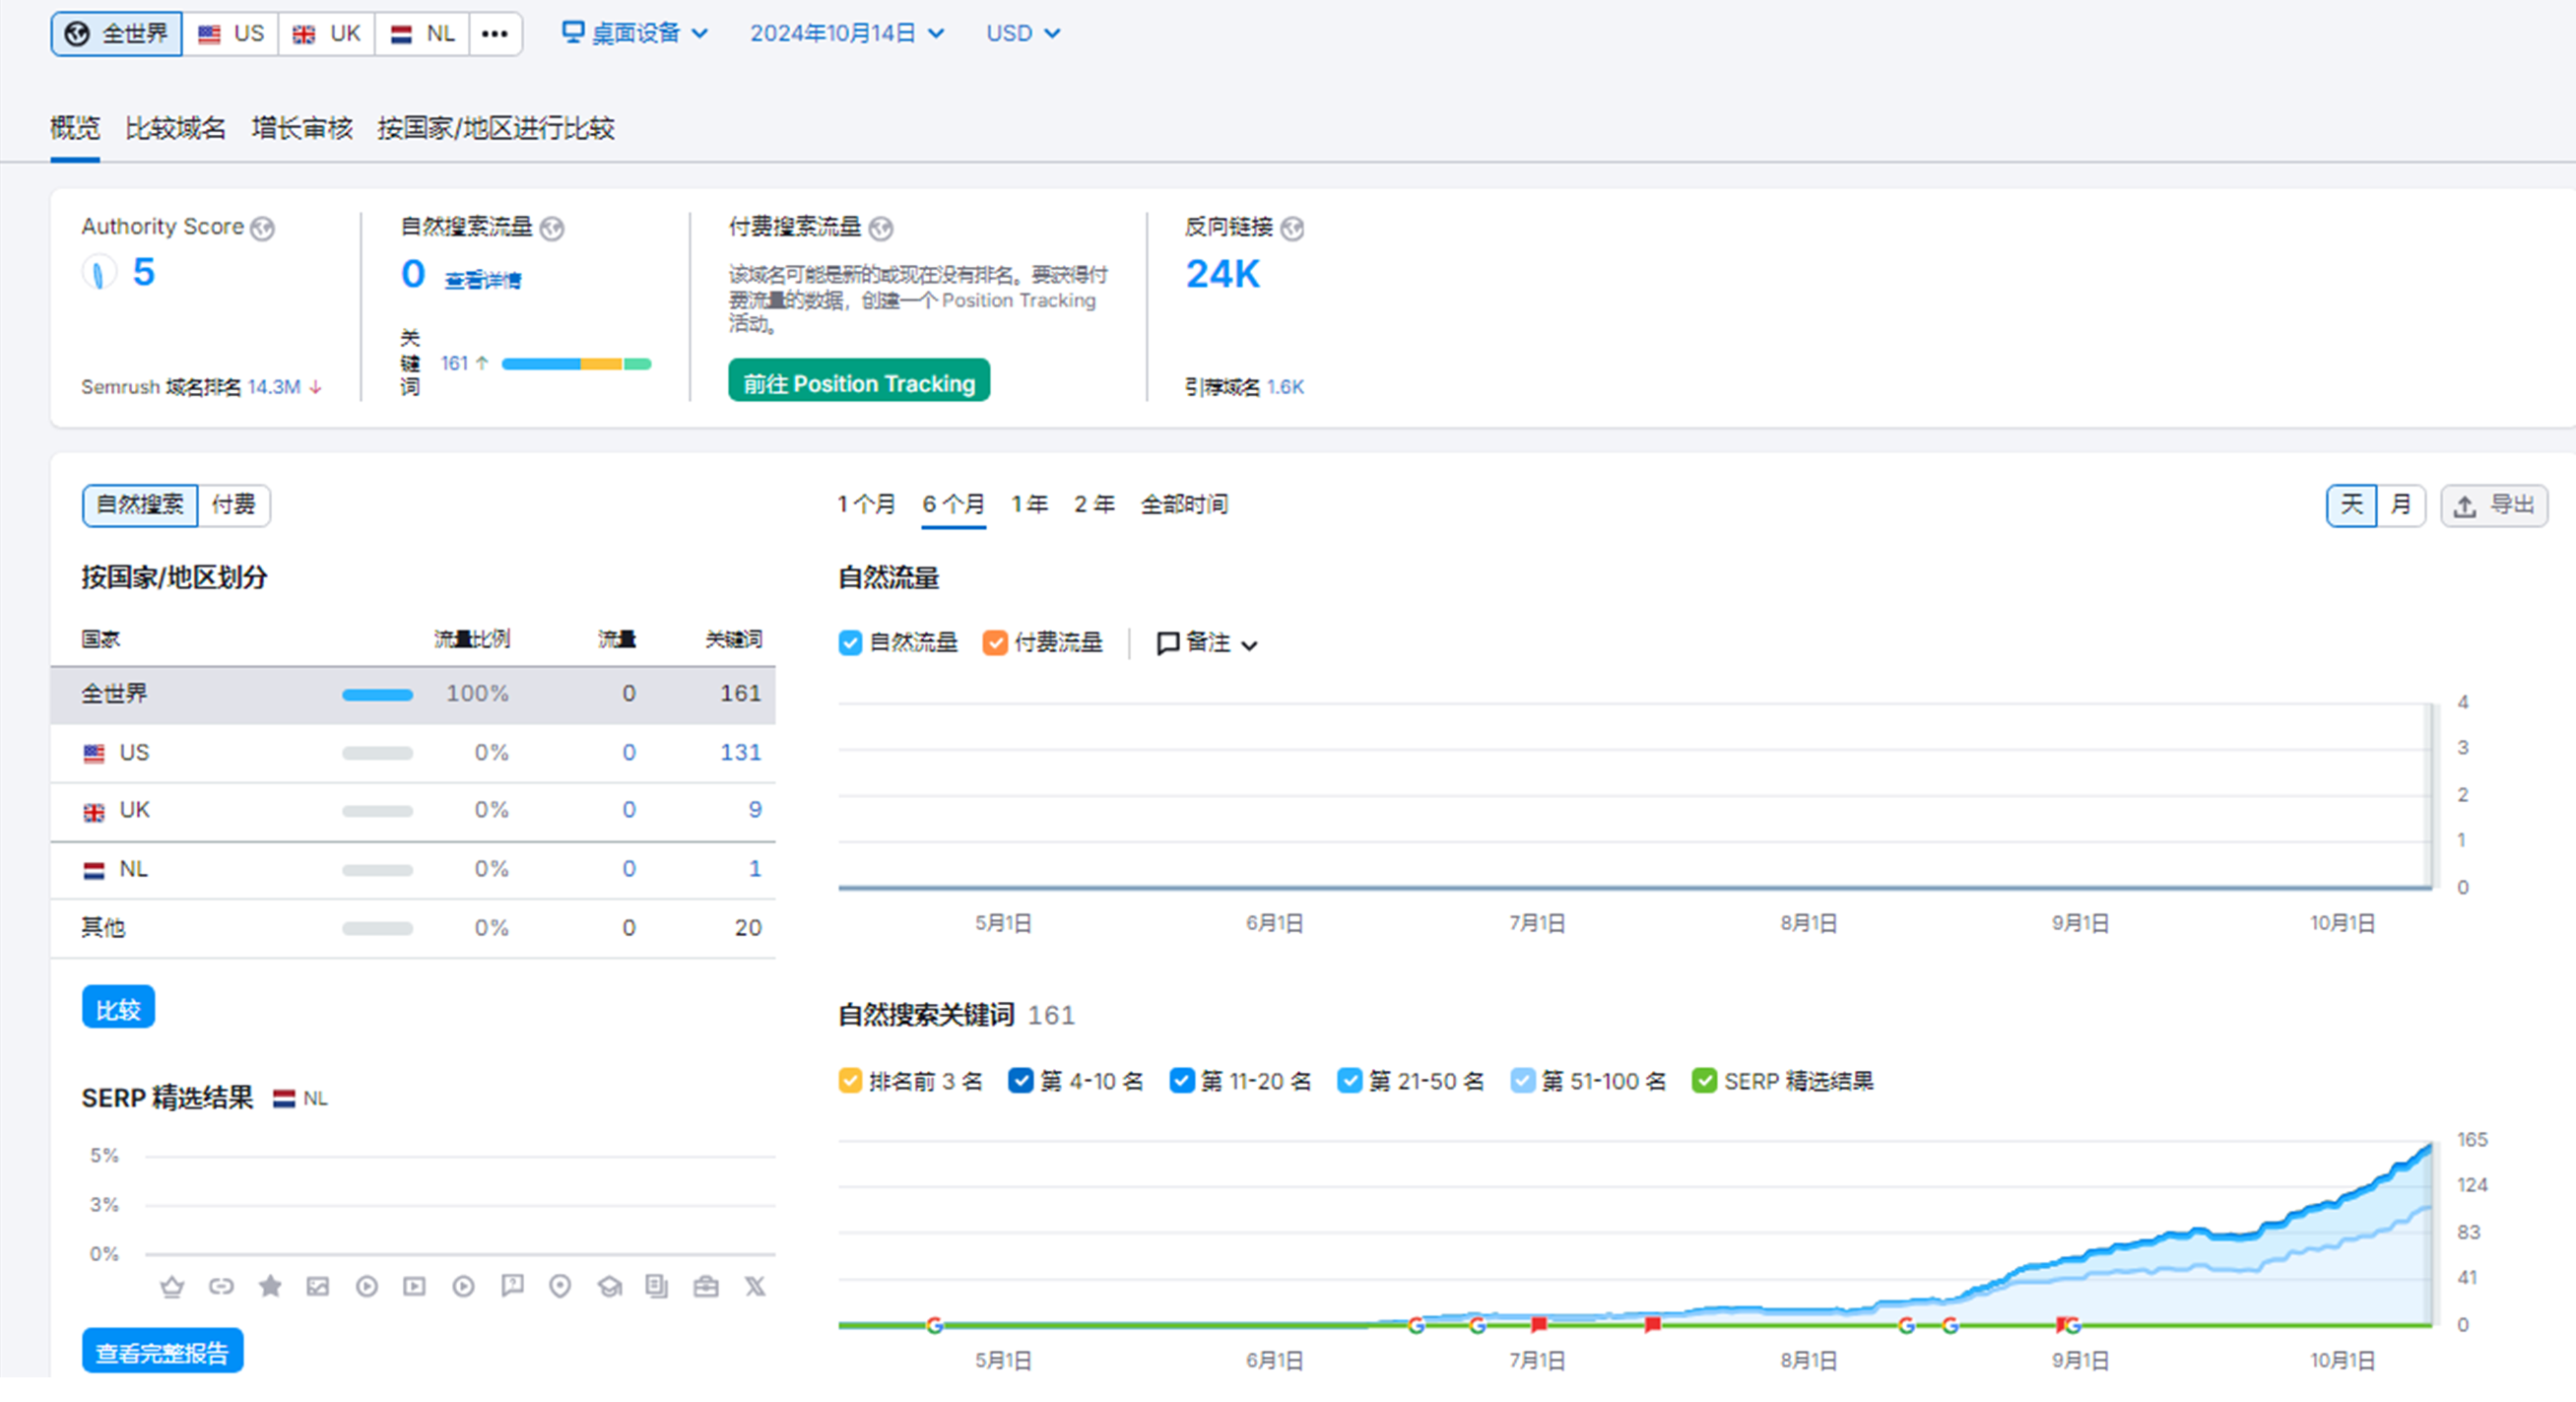Click Google update marker near May on keyword chart
The width and height of the screenshot is (2576, 1402).
click(x=934, y=1326)
